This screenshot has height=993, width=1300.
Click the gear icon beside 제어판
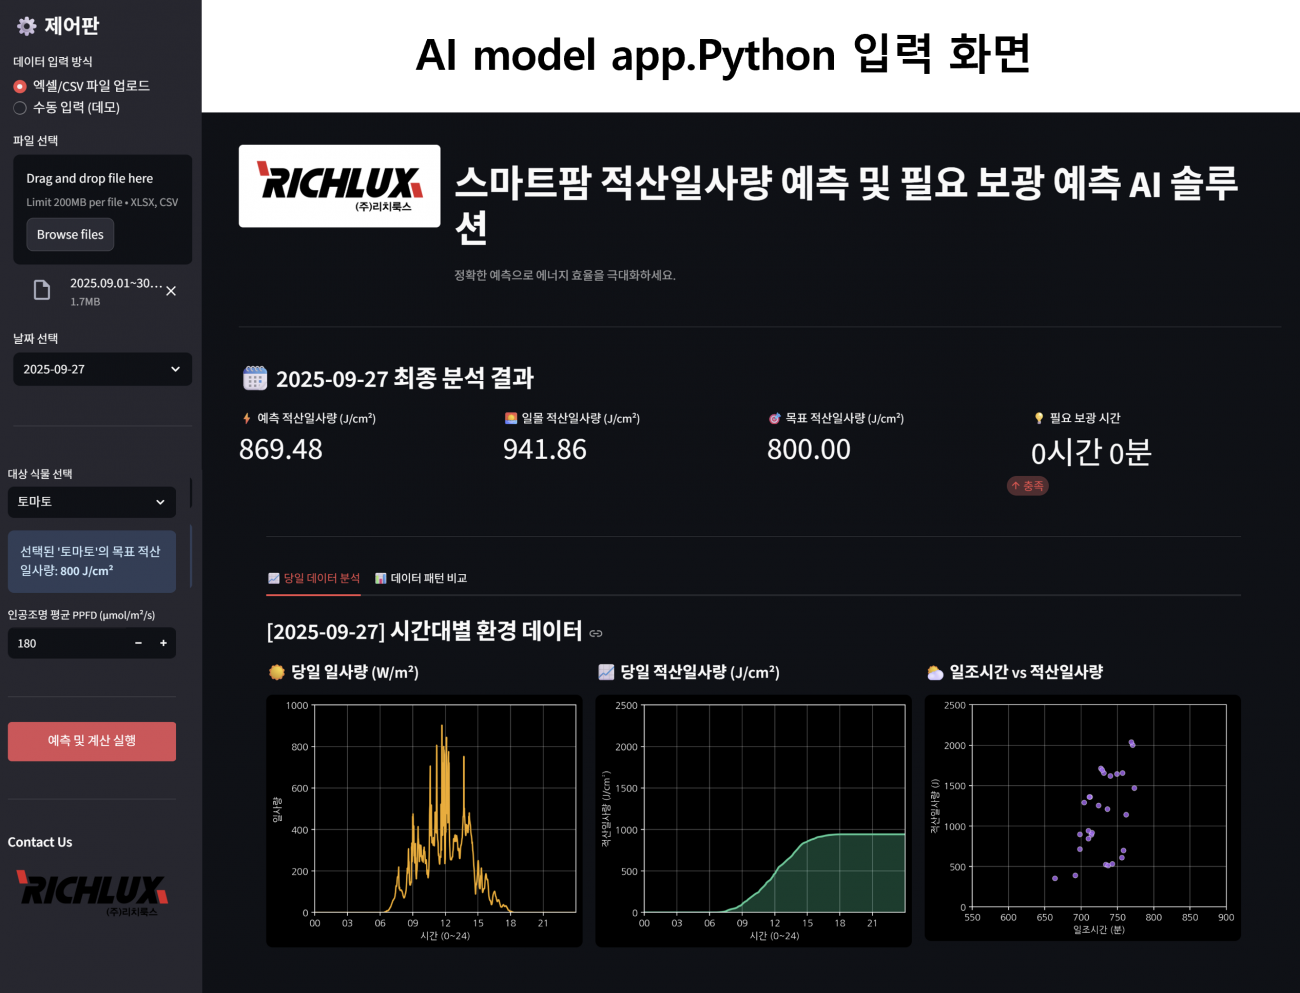tap(26, 27)
